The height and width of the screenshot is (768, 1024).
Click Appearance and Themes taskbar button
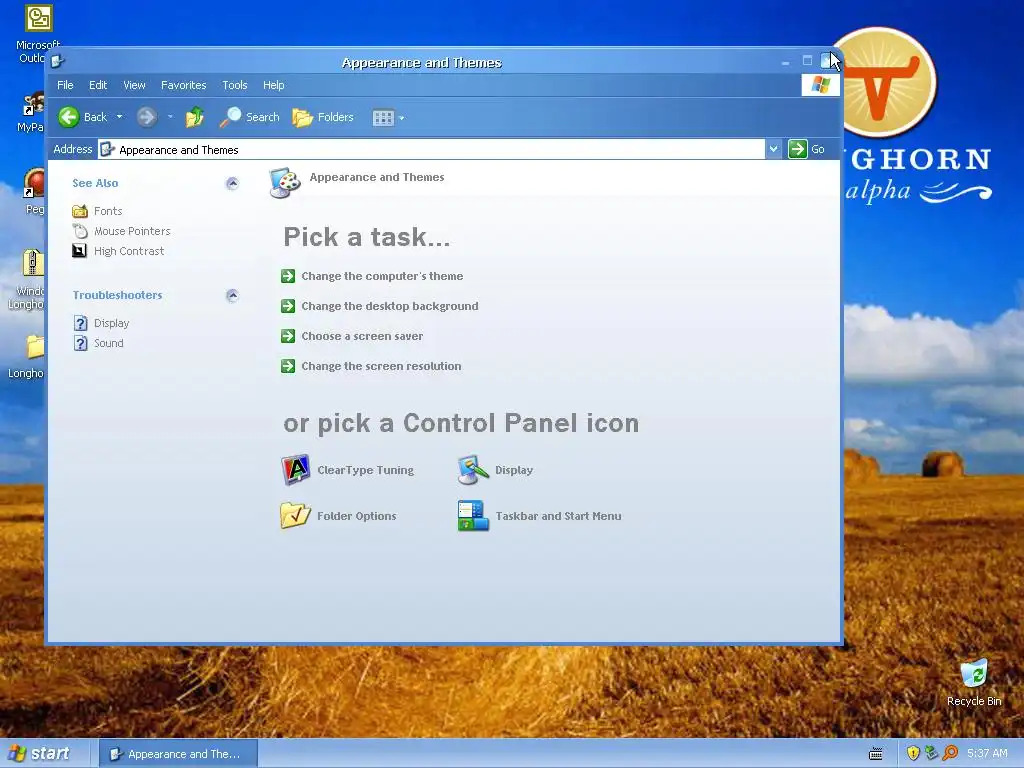point(179,754)
